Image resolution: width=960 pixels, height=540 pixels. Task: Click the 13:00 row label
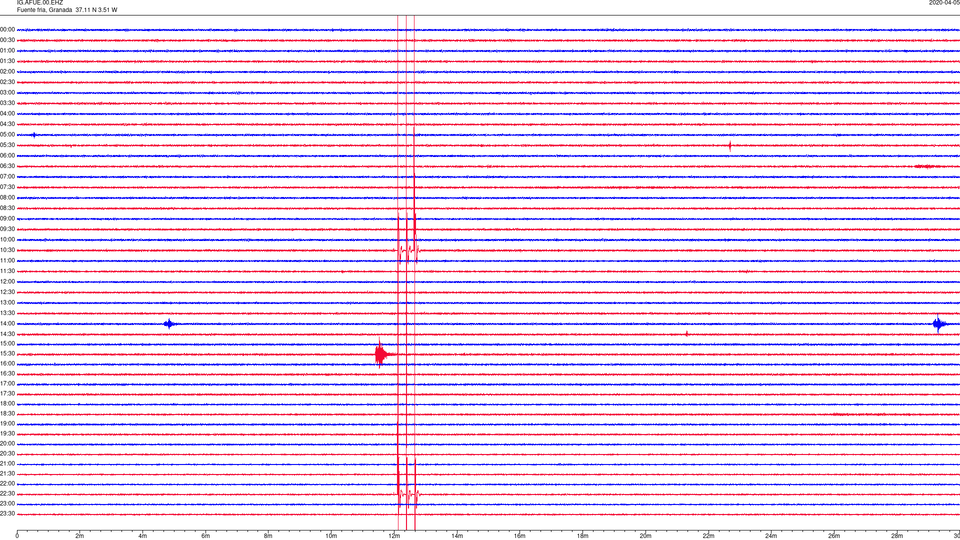pyautogui.click(x=7, y=302)
